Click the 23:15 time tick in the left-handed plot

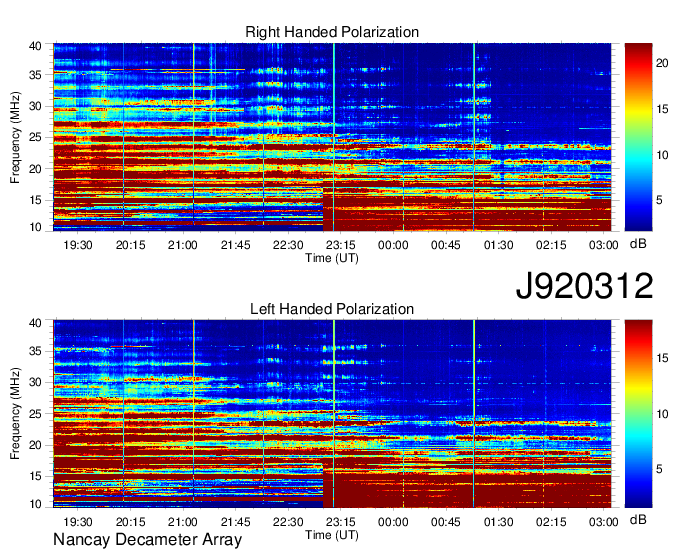point(340,522)
